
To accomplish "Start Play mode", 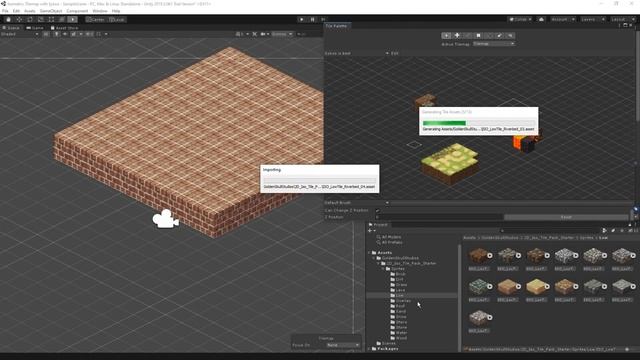I will [x=302, y=19].
